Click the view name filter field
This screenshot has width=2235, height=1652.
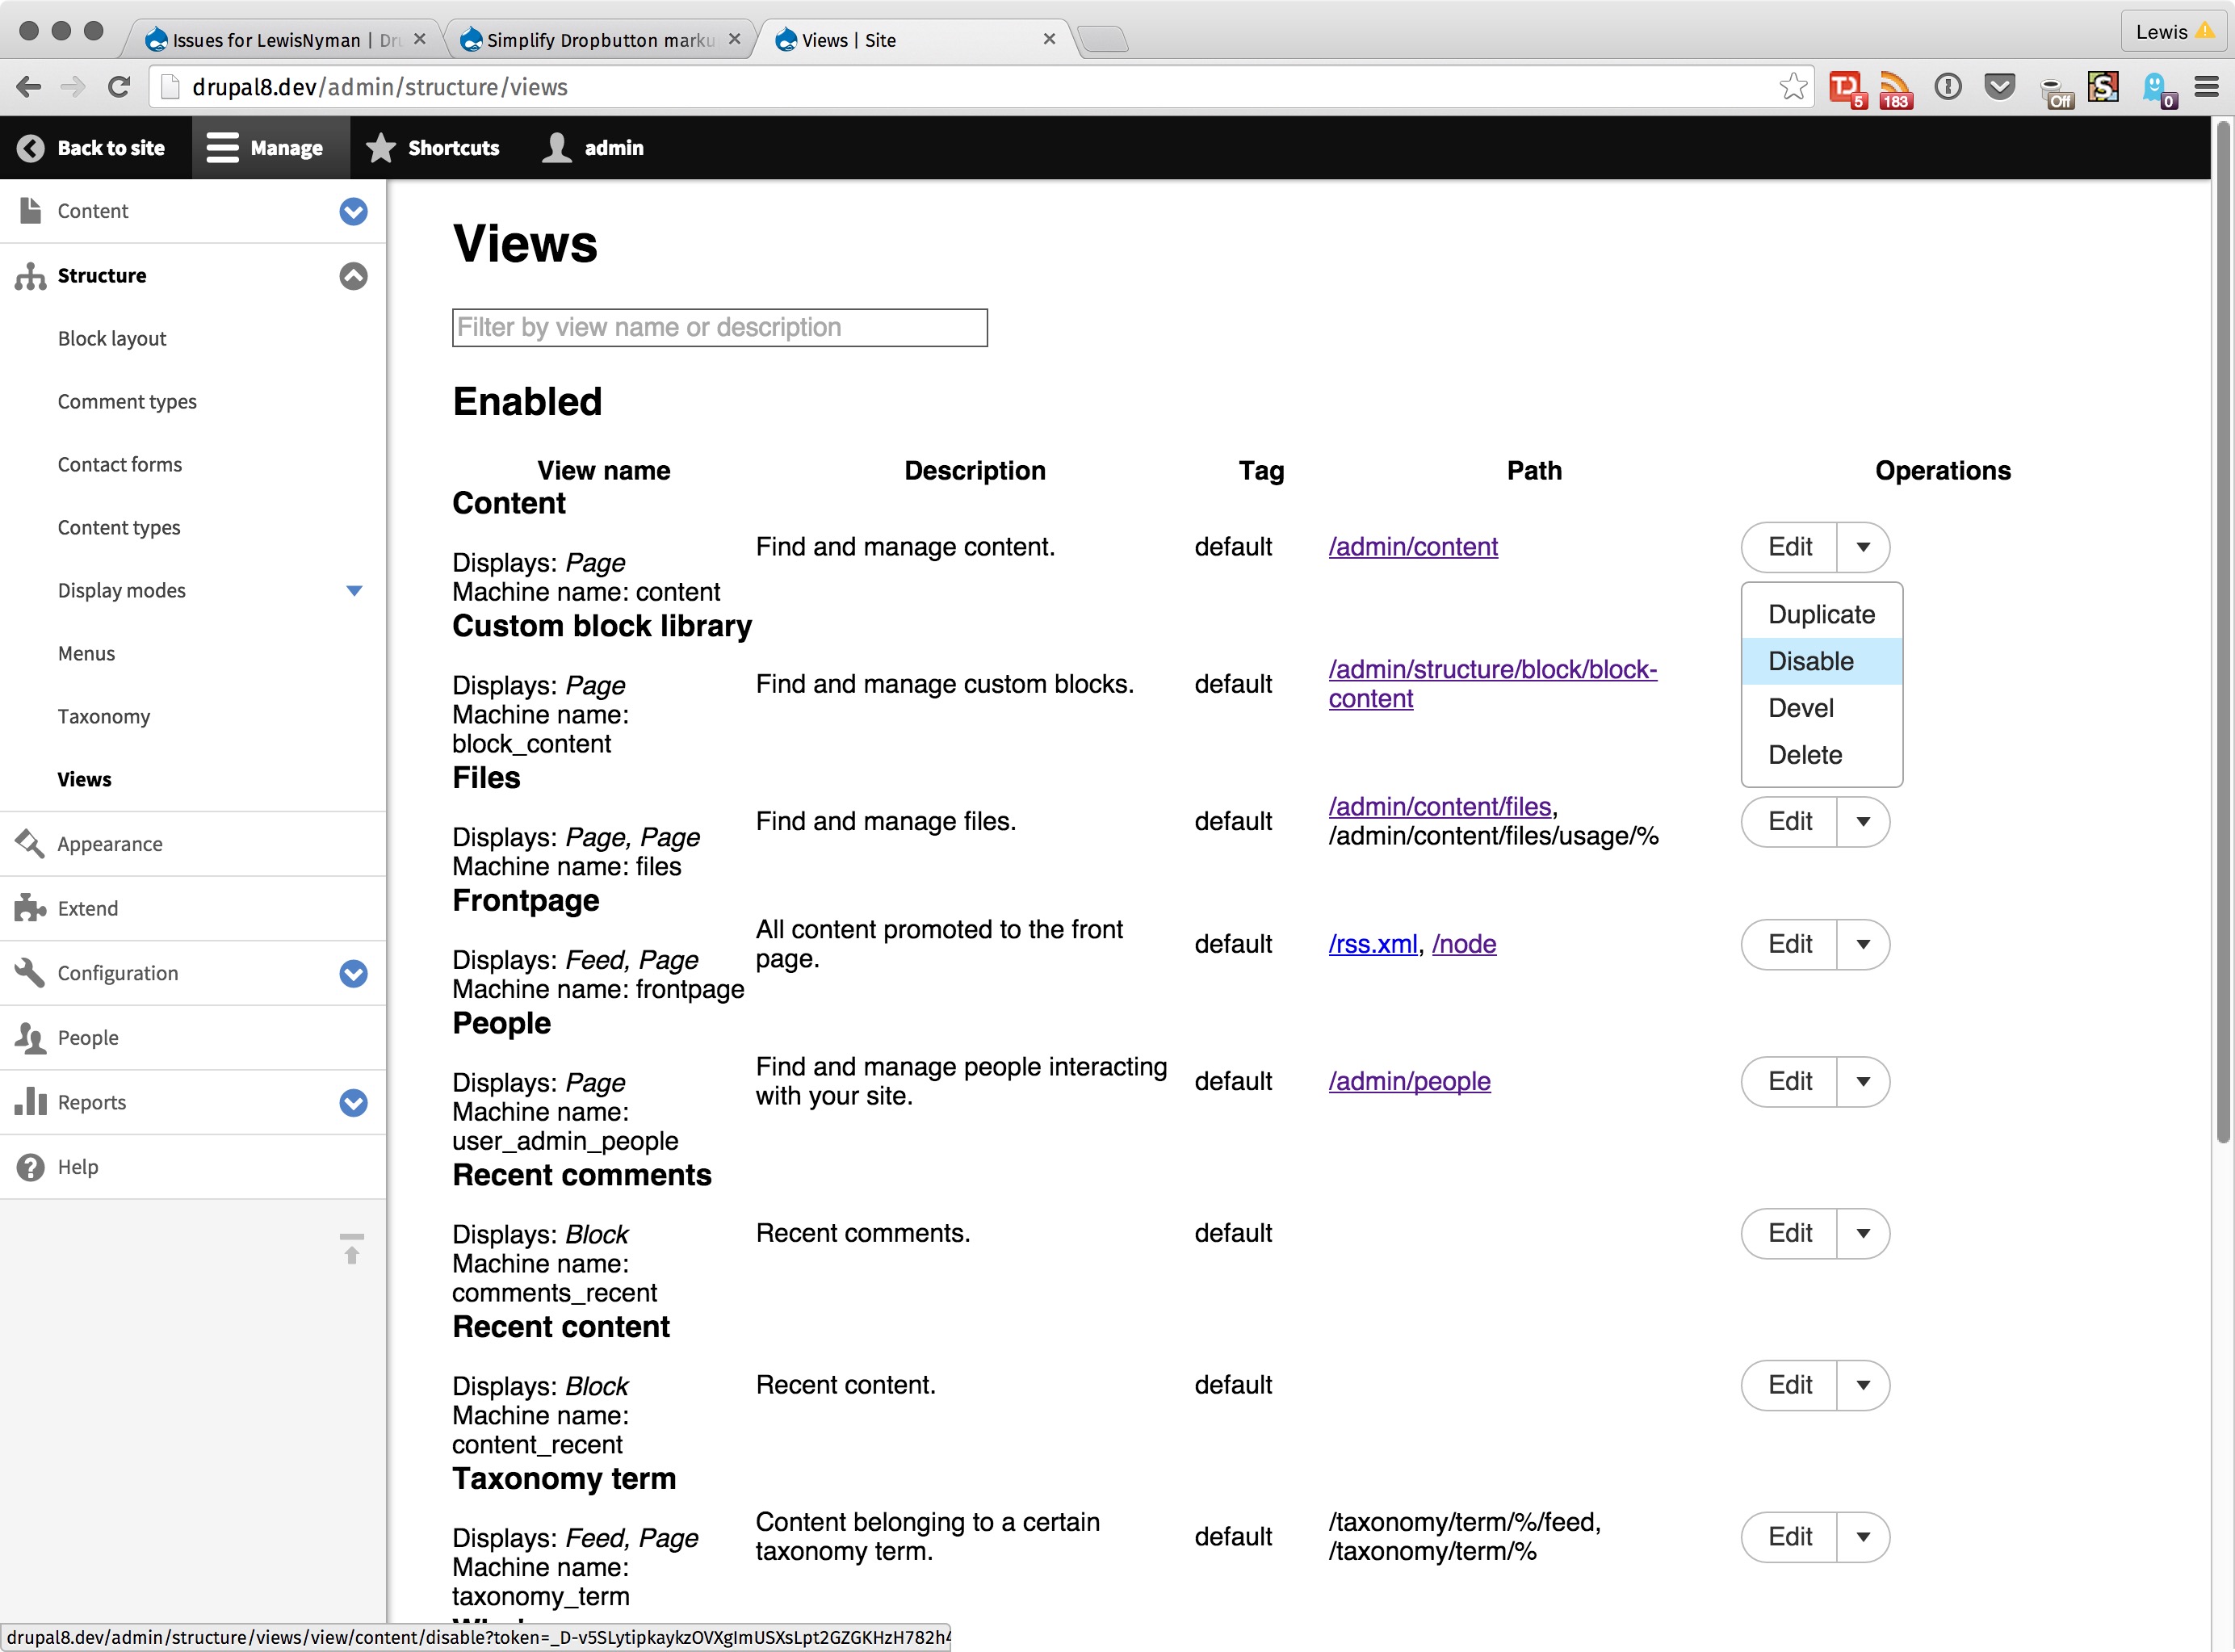[719, 328]
